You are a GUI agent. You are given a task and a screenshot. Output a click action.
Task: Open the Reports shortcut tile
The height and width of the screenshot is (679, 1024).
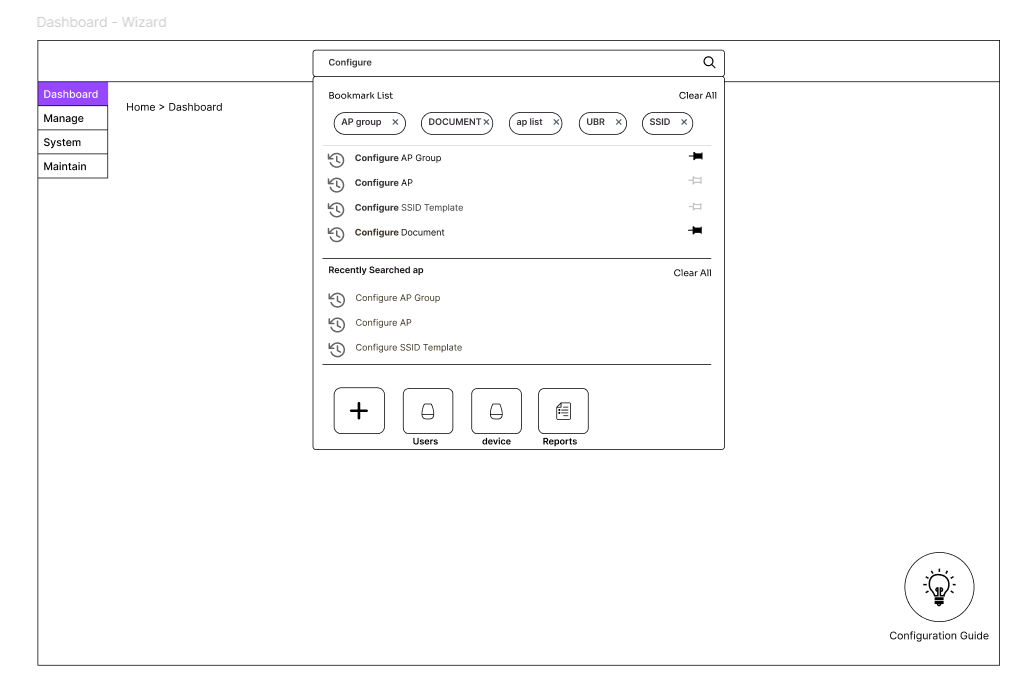point(563,411)
